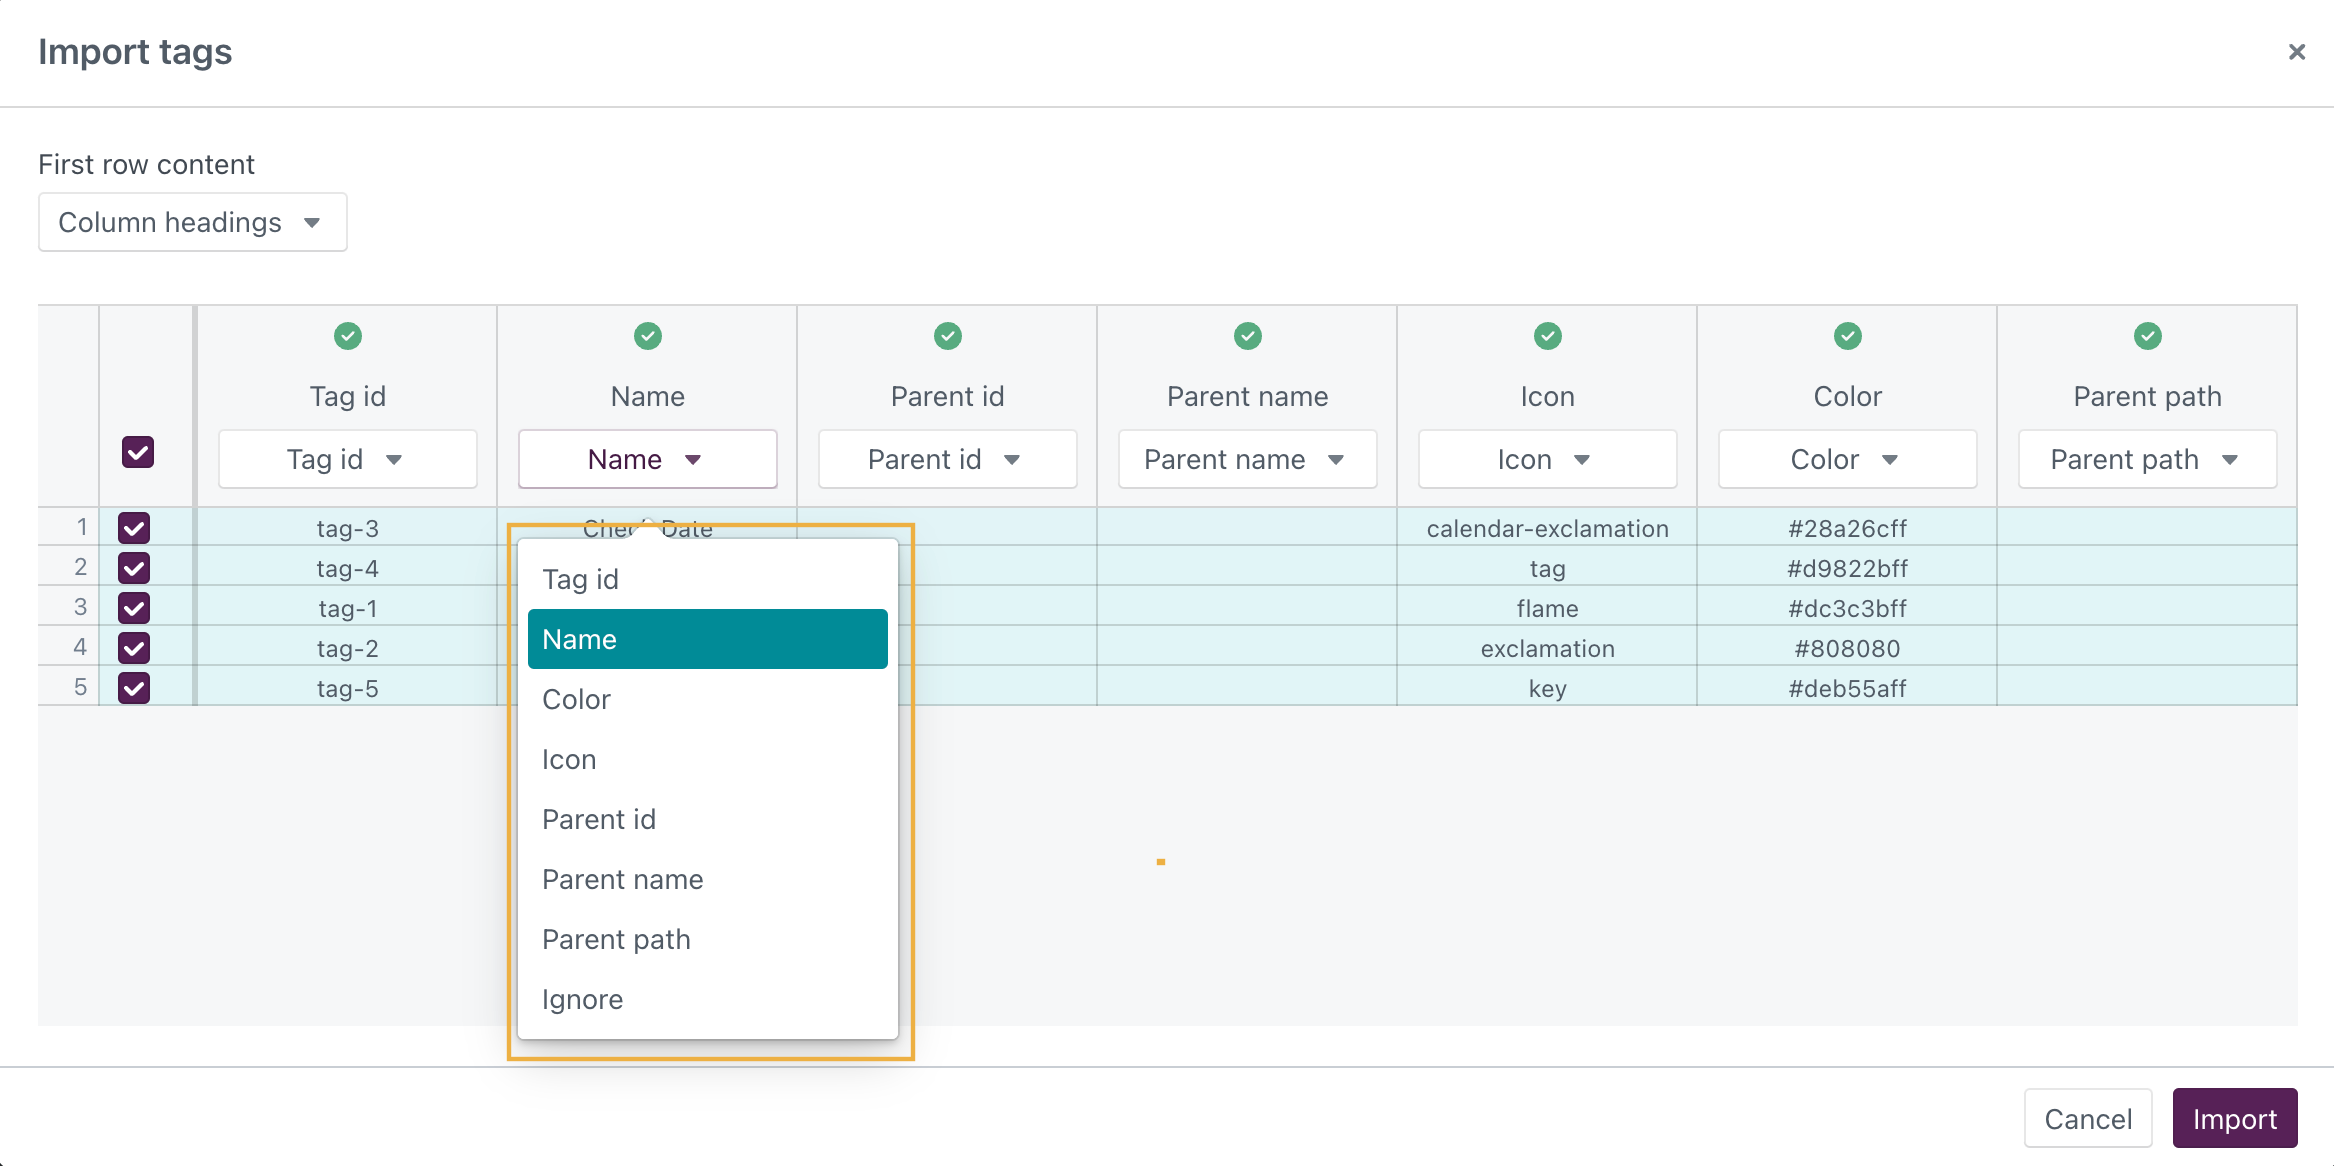Toggle the select-all rows checkbox in header
The image size is (2334, 1166).
(x=138, y=452)
